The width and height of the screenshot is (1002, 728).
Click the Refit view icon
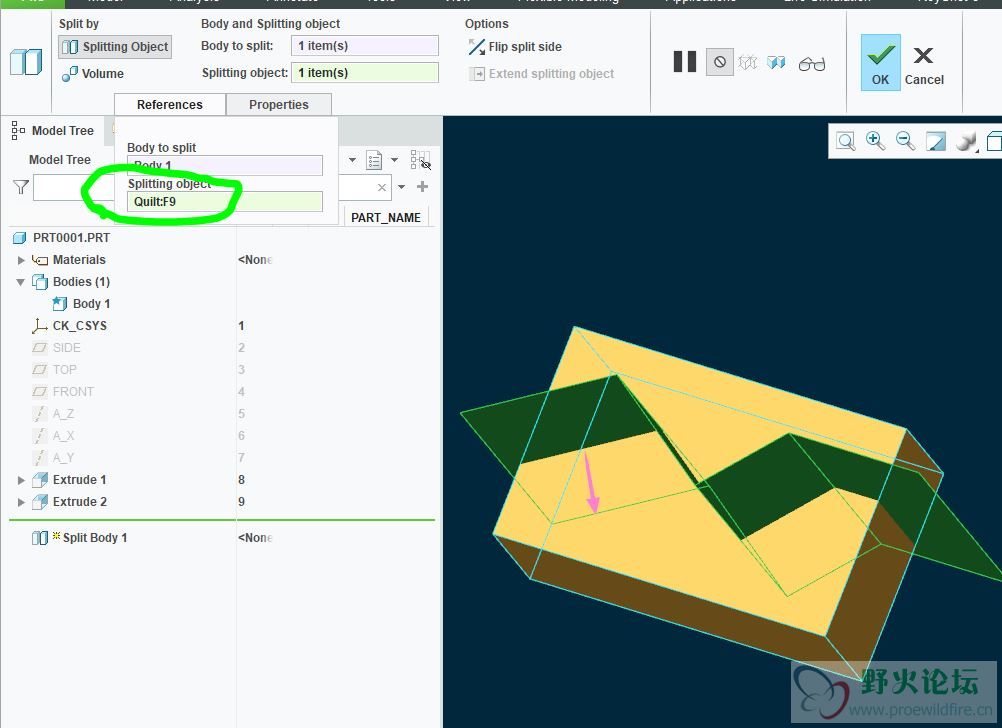[845, 141]
